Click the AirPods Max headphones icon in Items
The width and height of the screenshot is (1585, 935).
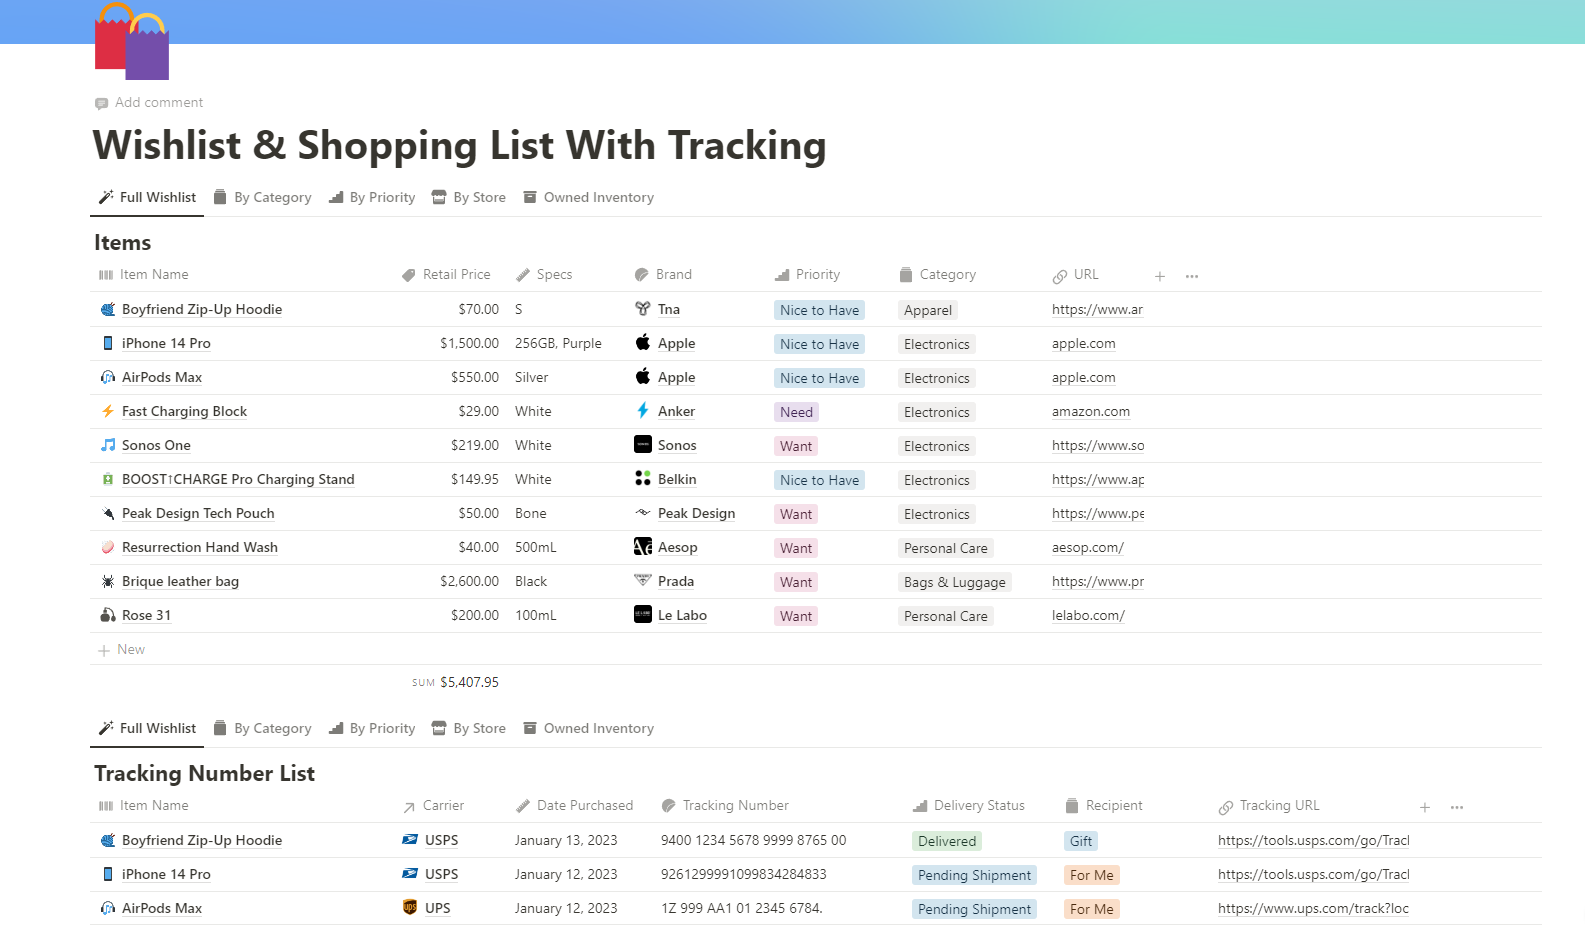(108, 377)
